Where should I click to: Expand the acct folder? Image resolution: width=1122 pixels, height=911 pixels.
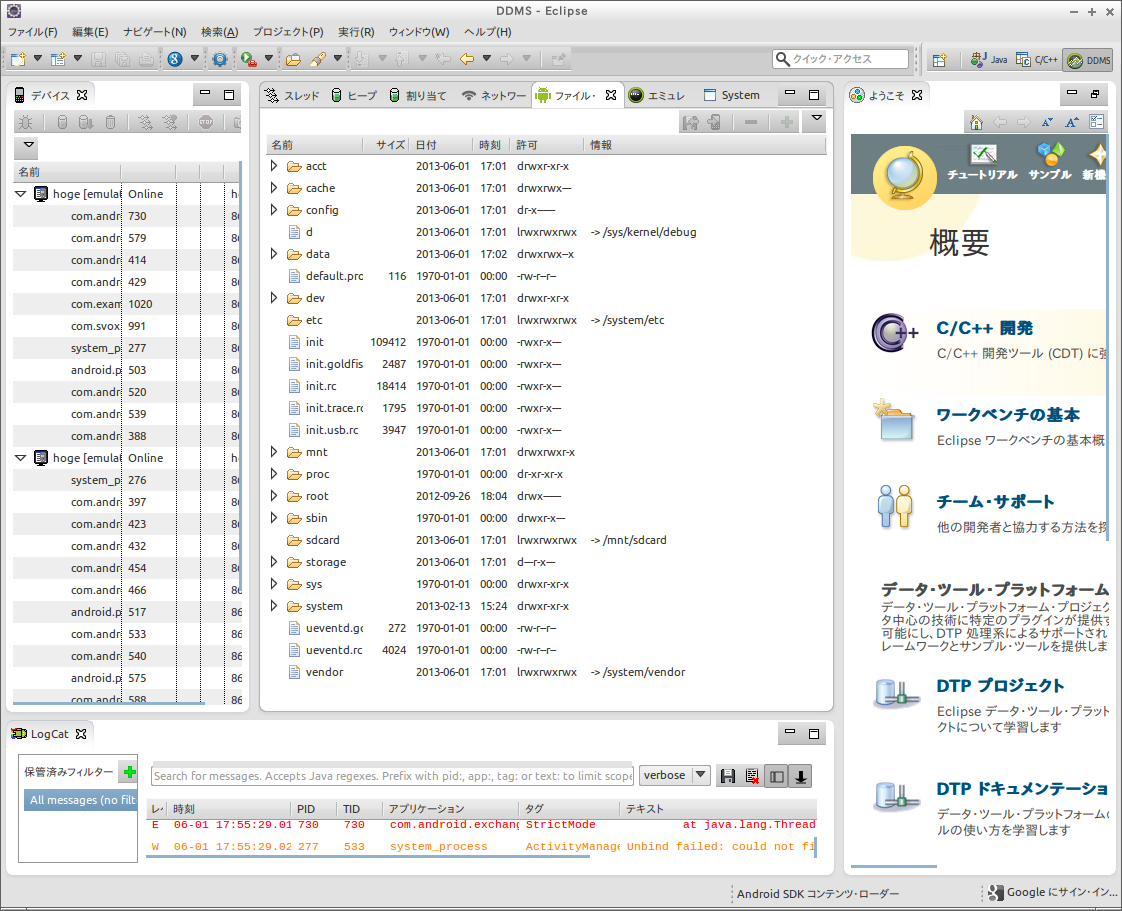(x=274, y=166)
